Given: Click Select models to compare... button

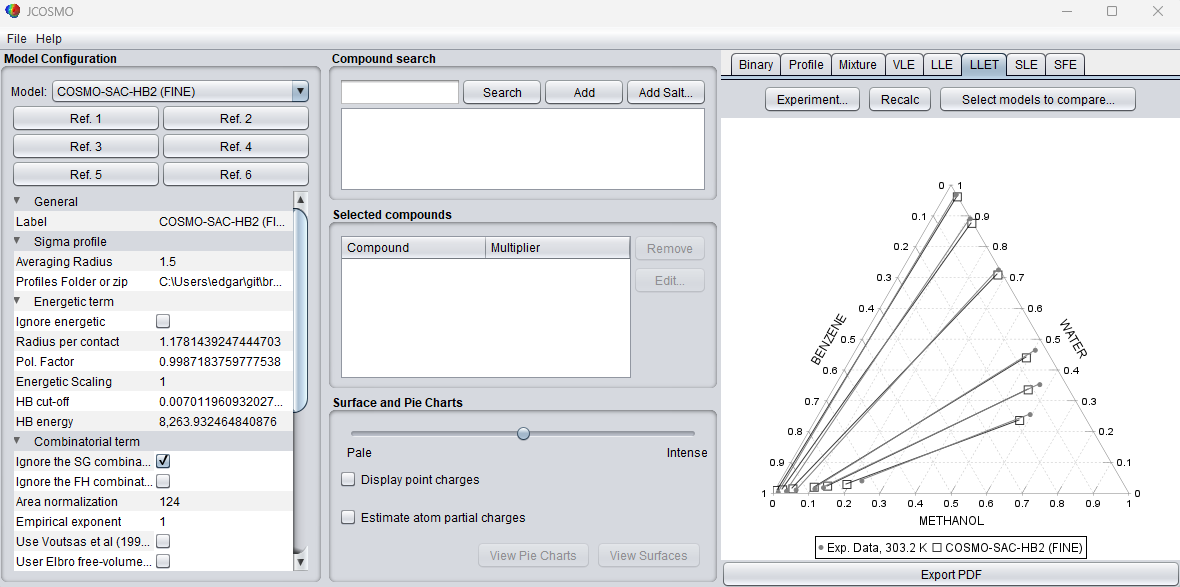Looking at the screenshot, I should [x=1038, y=99].
